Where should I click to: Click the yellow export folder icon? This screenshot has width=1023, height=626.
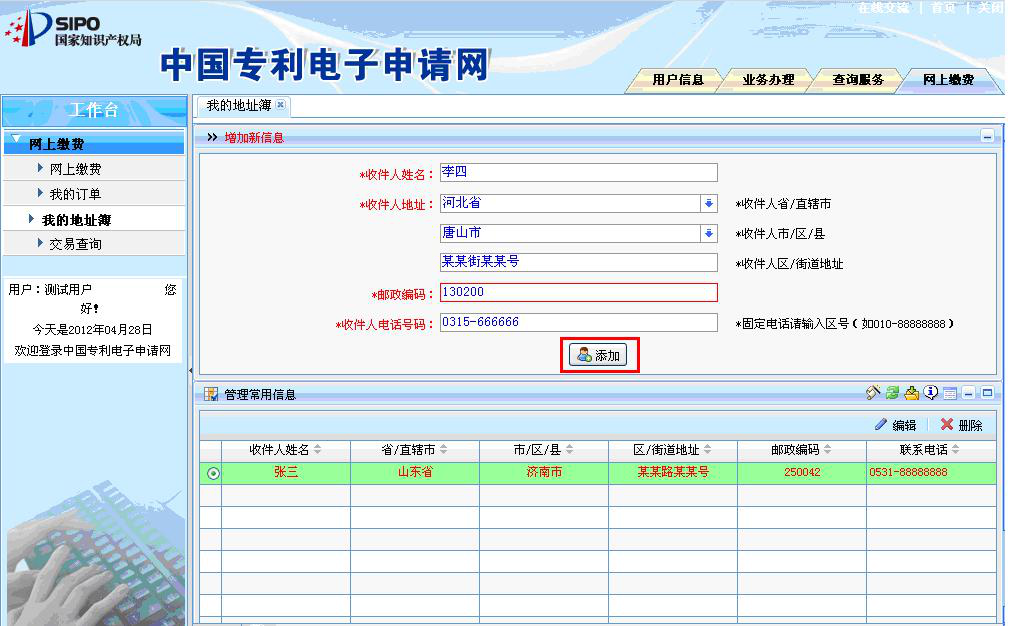click(911, 394)
